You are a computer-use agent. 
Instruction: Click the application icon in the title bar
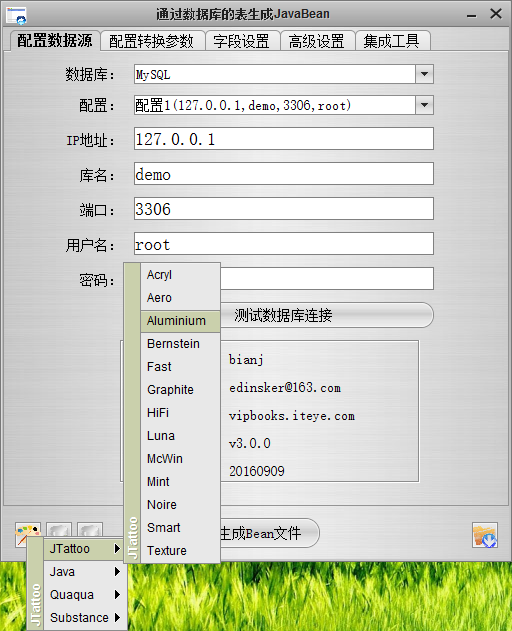pos(17,15)
